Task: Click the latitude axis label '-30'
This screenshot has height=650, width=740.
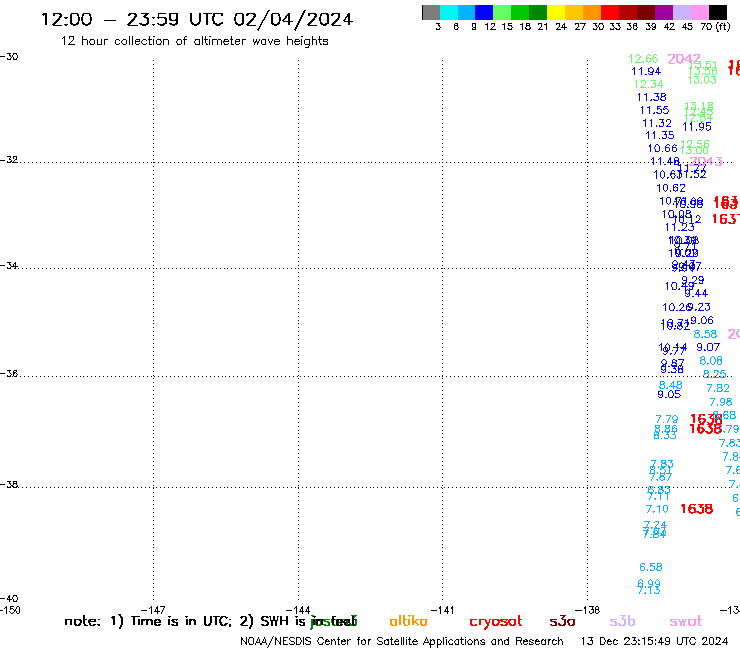Action: (9, 57)
